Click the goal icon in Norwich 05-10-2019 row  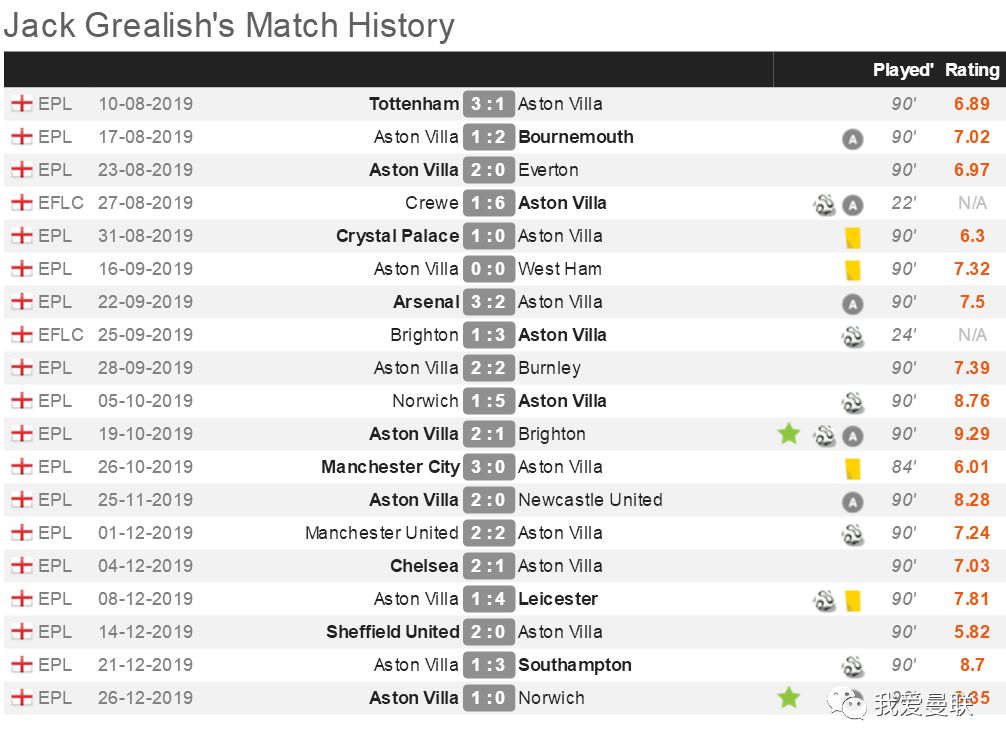pos(852,402)
